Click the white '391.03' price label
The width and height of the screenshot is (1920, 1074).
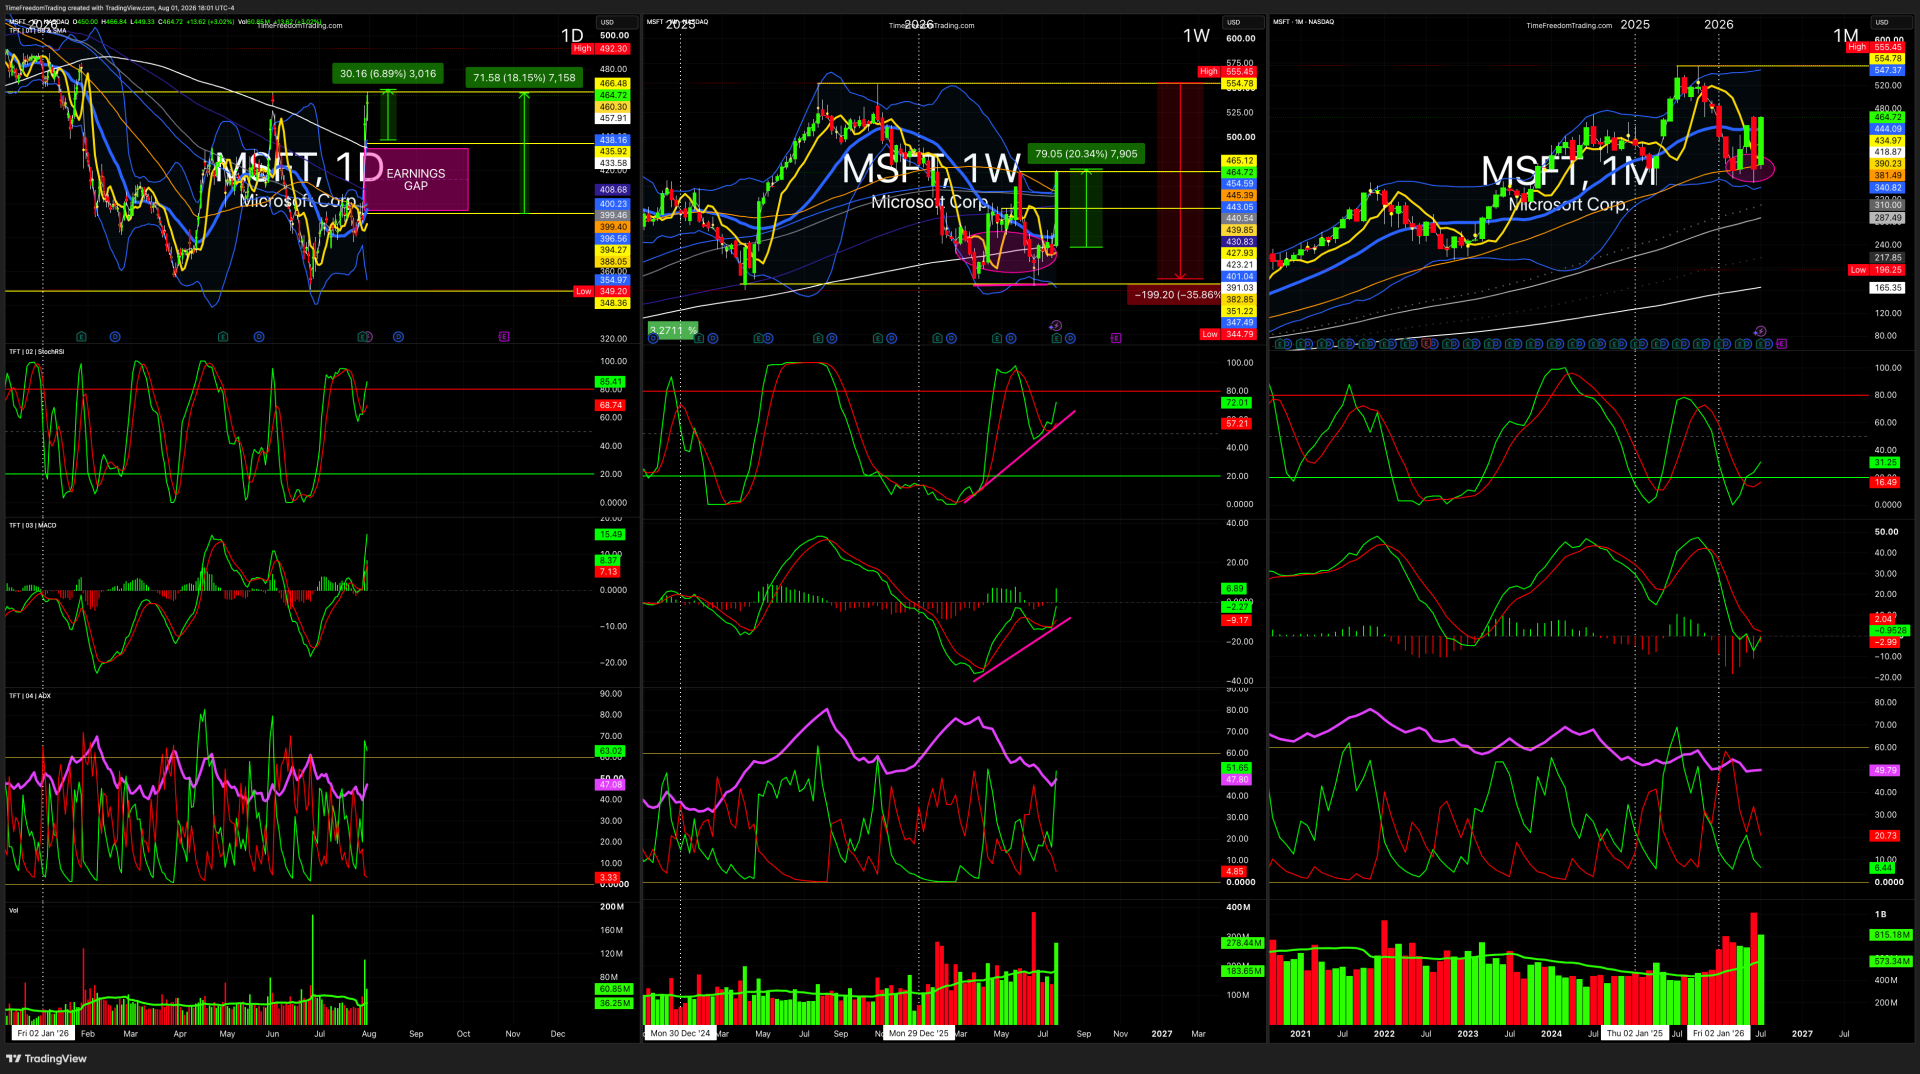click(1240, 288)
